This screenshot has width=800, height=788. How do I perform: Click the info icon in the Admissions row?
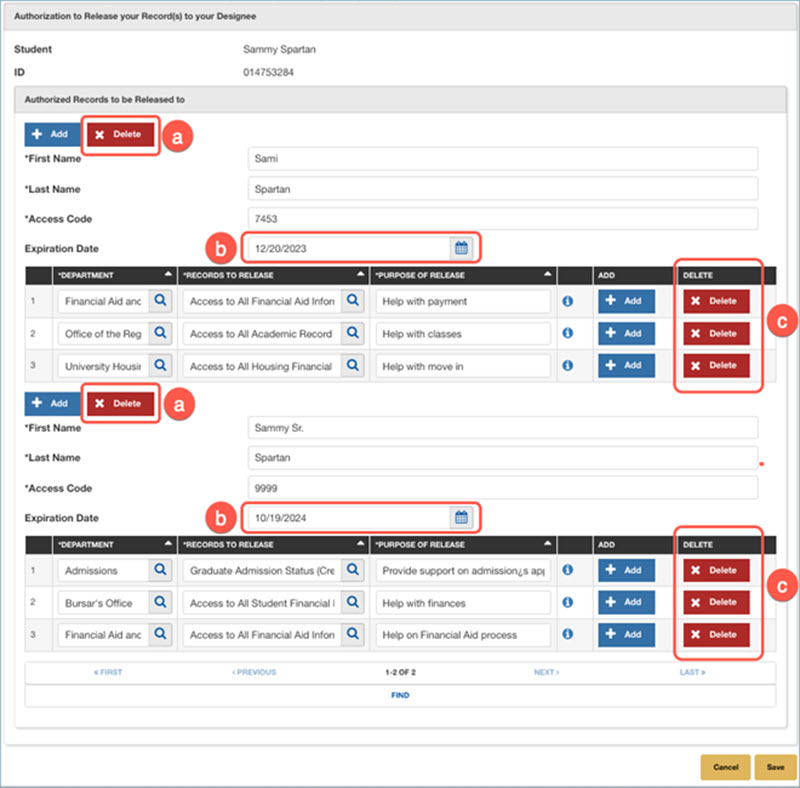pos(568,570)
